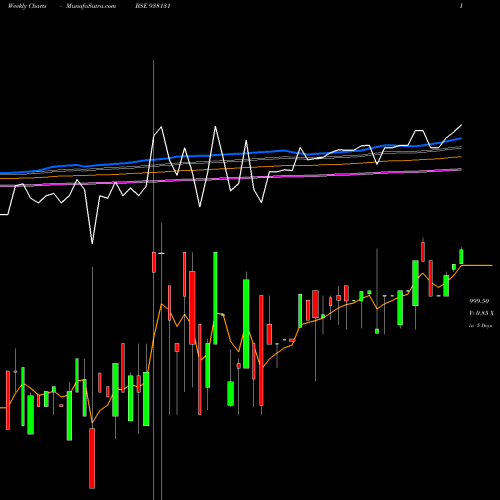Click the tall red candle at chart bottom
Image resolution: width=500 pixels, height=500 pixels.
point(92,458)
